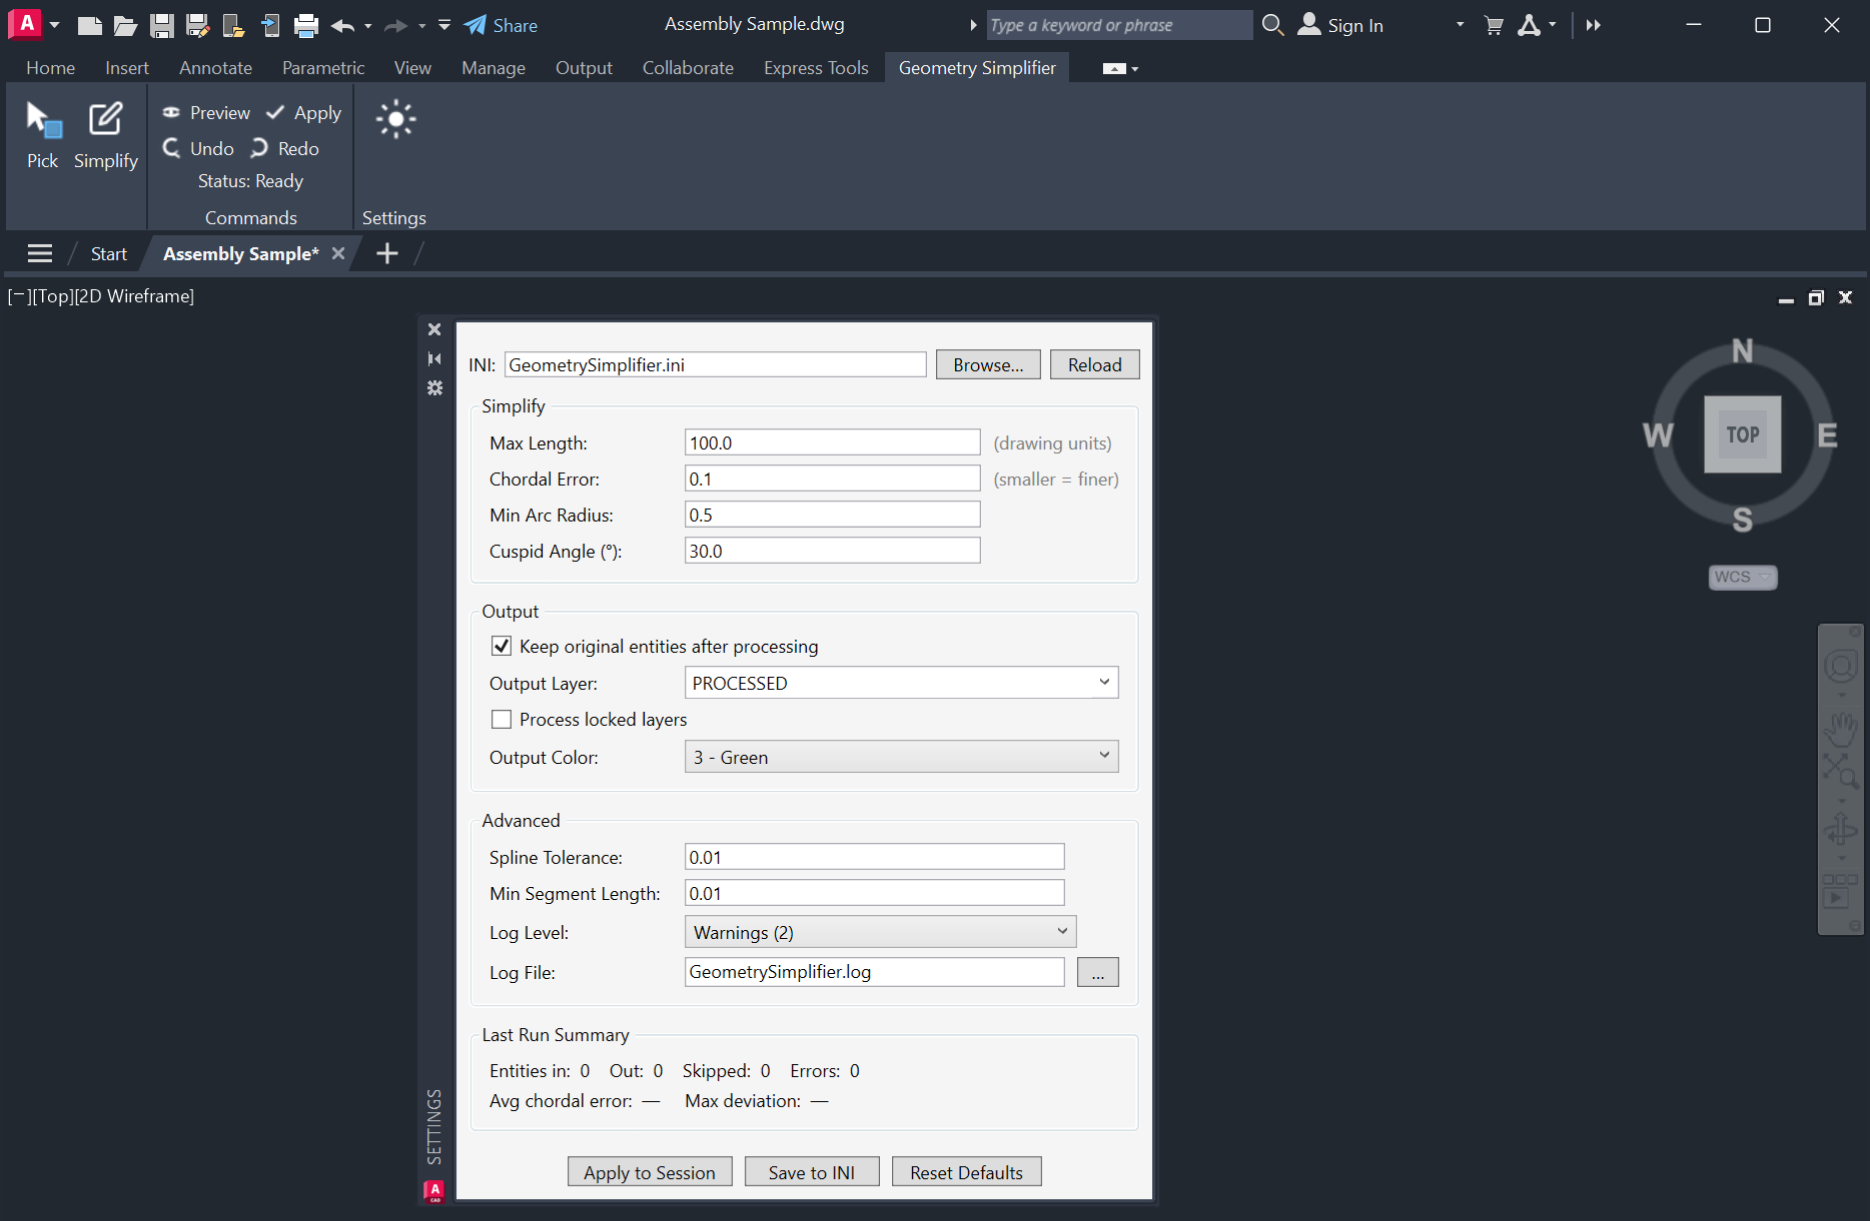
Task: Click Apply to Session button
Action: click(650, 1172)
